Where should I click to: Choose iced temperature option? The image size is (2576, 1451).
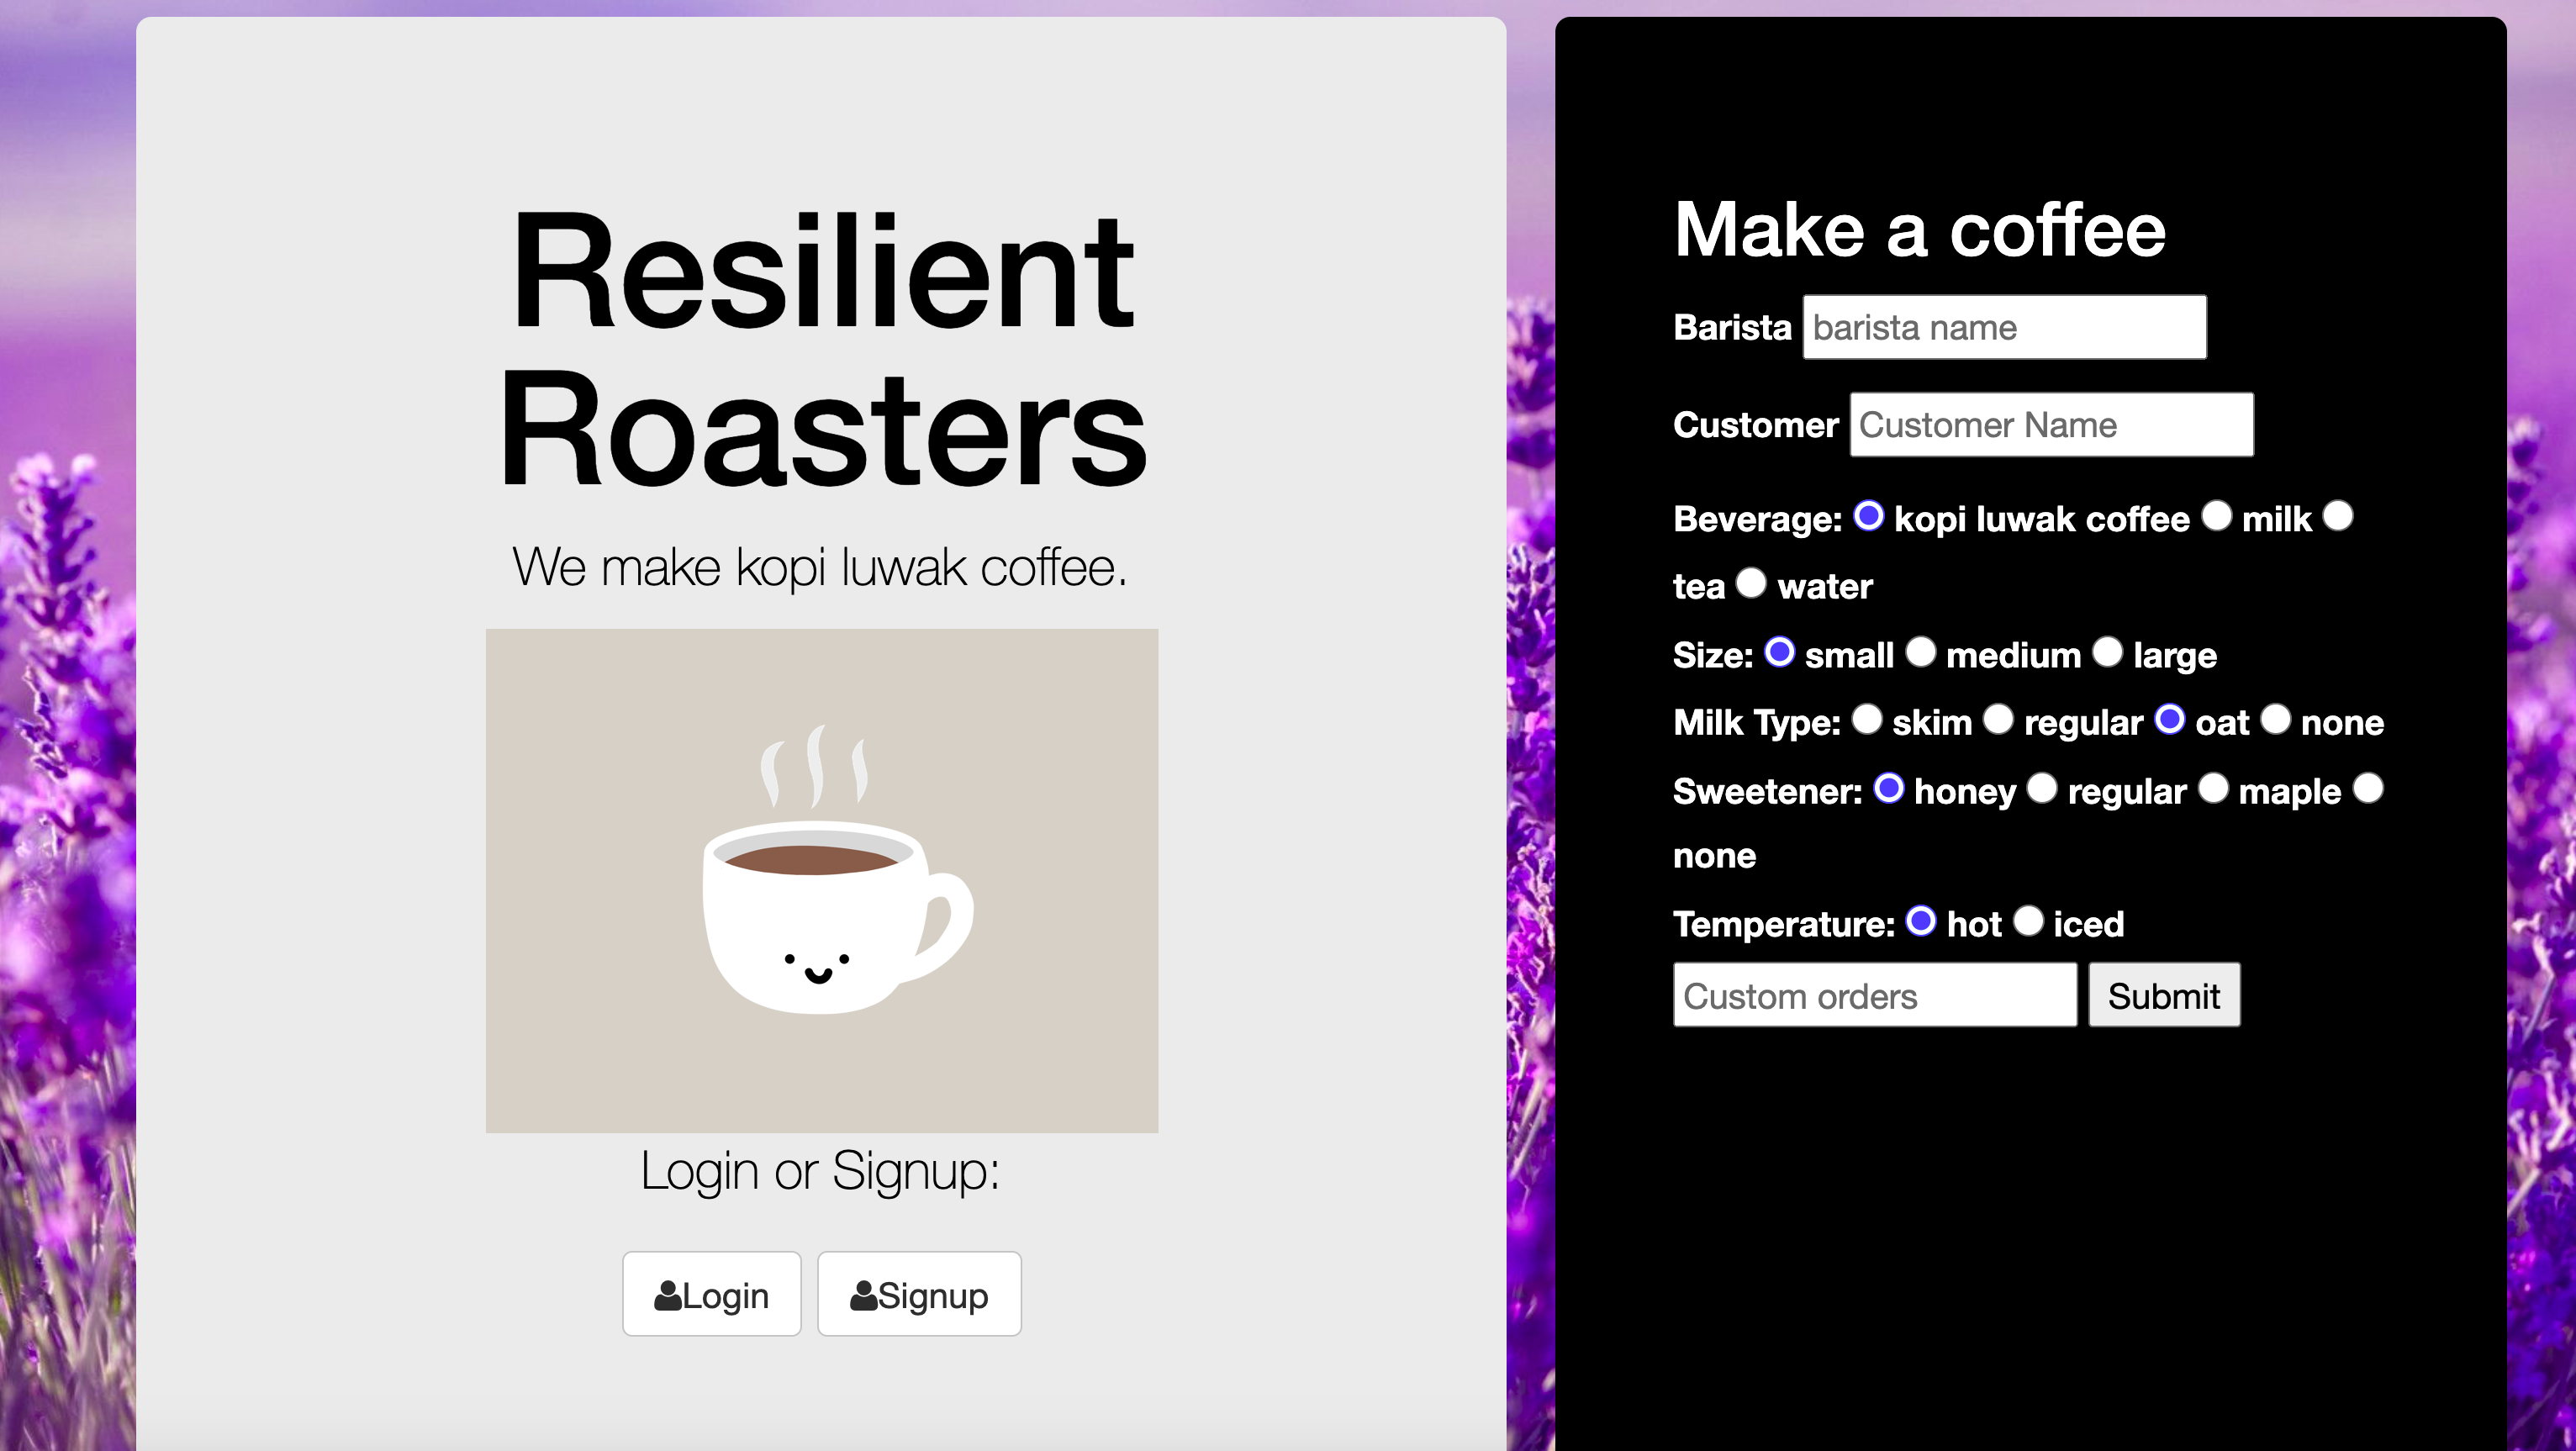click(2028, 921)
